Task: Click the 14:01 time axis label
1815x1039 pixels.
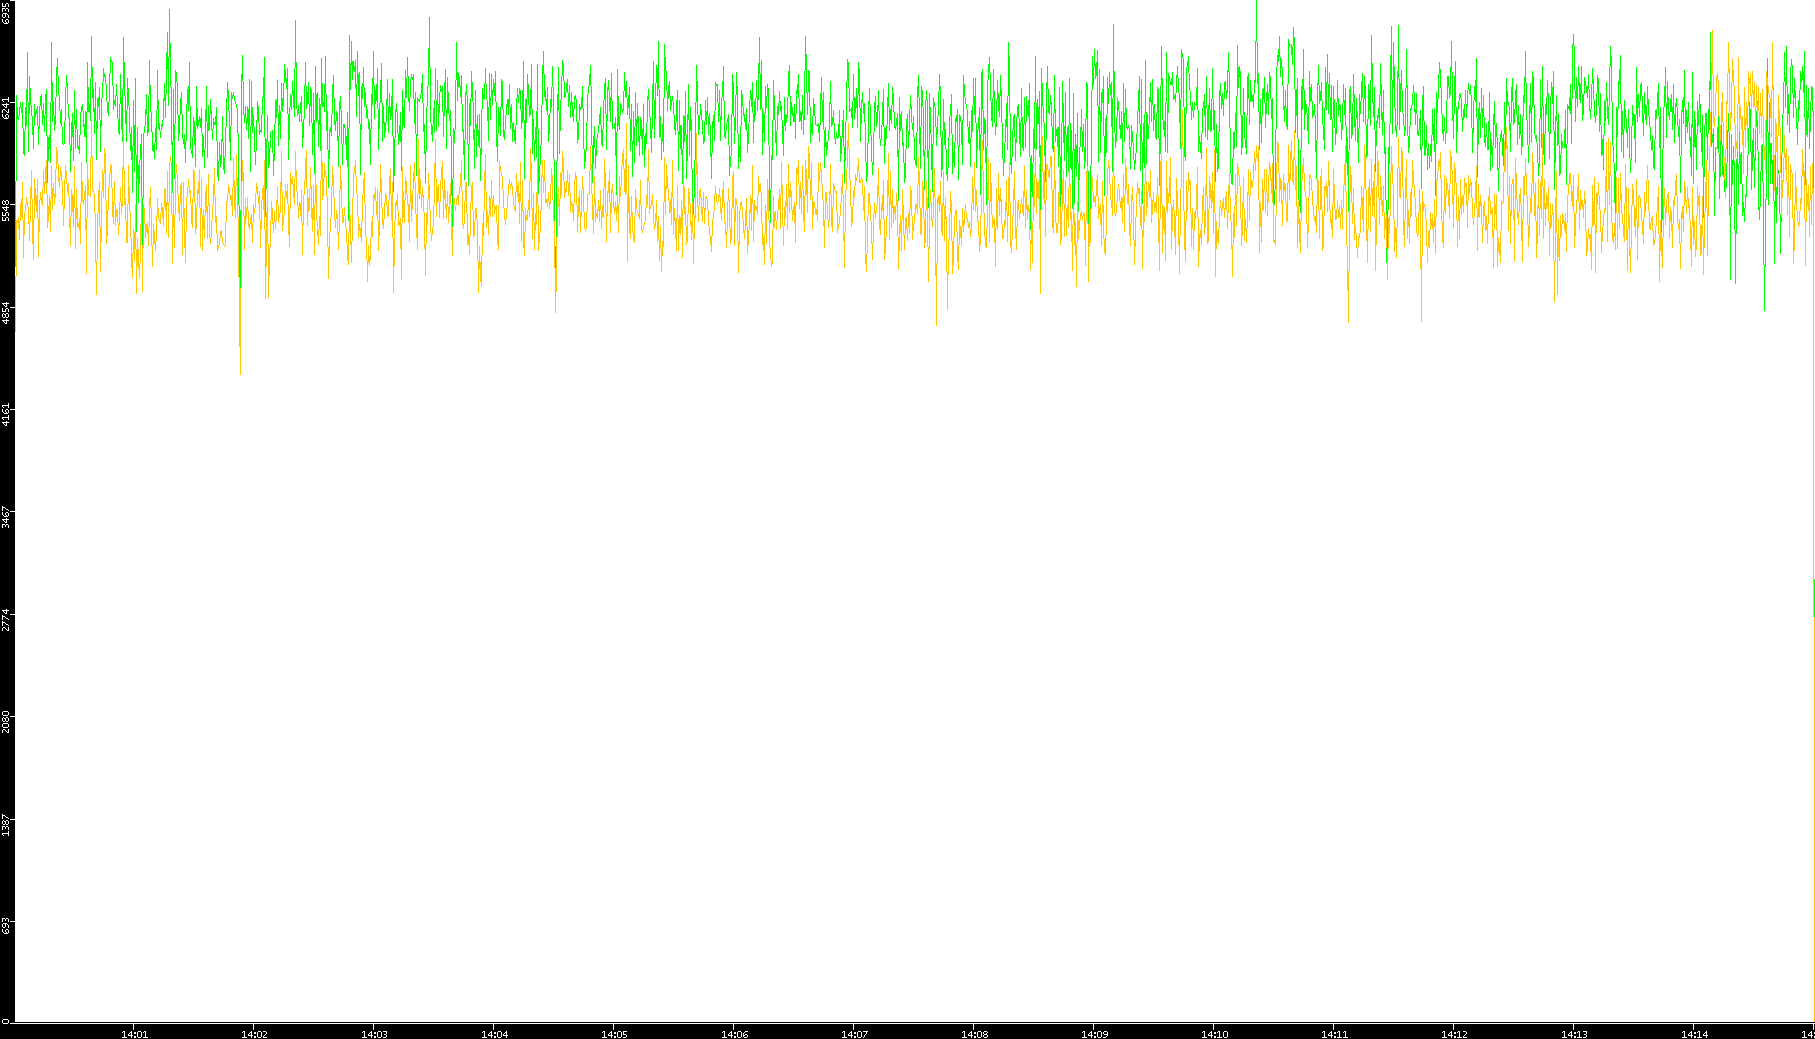Action: pos(134,1034)
